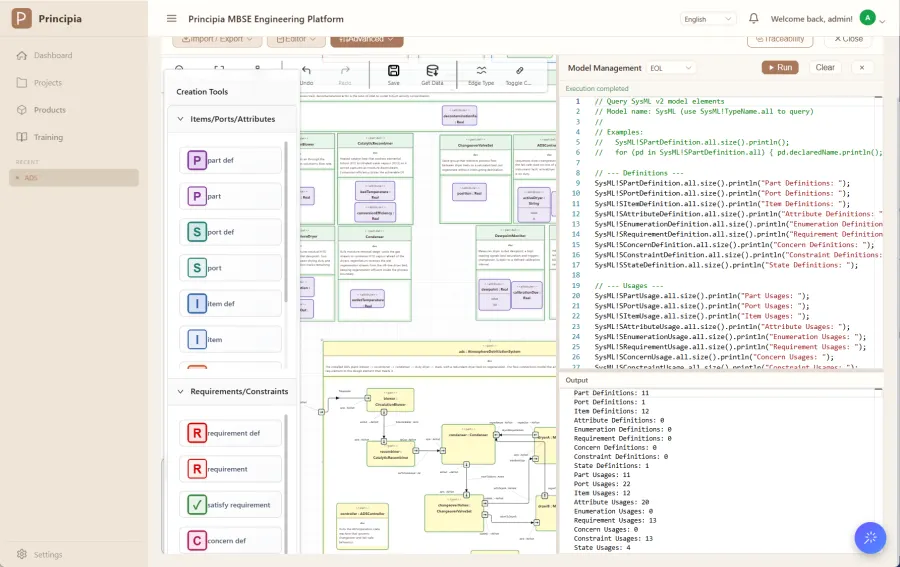Screen dimensions: 900x567
Task: Click the Save diagram icon
Action: tap(393, 71)
